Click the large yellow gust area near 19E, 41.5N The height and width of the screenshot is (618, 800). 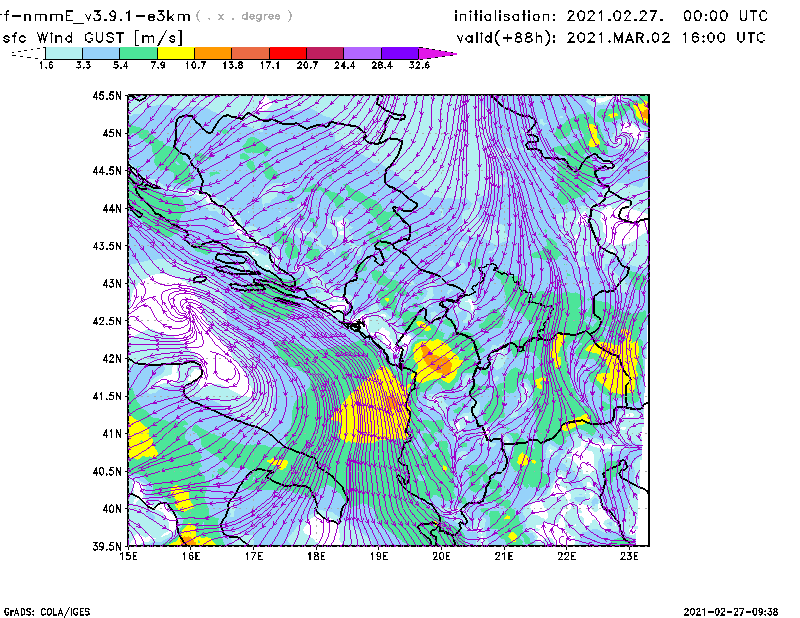tap(373, 406)
